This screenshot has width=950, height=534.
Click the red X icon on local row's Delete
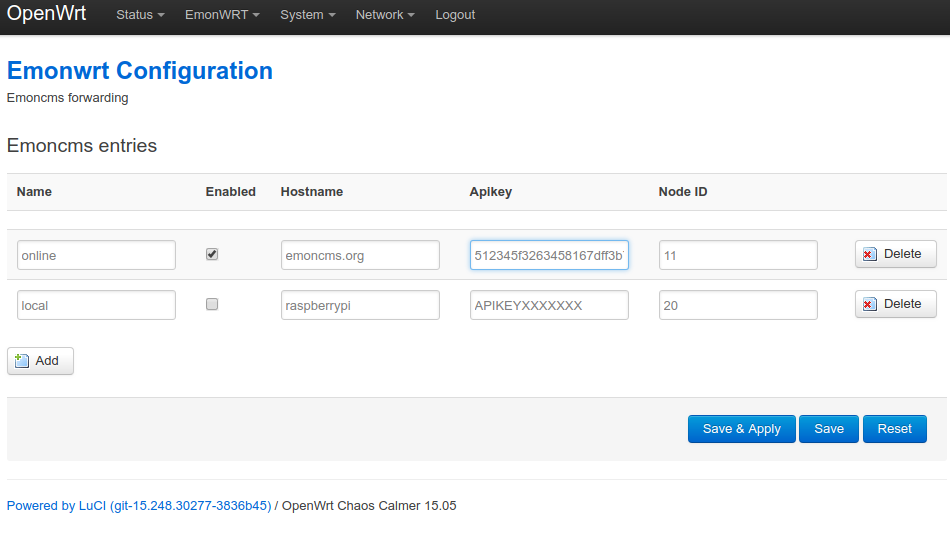870,304
